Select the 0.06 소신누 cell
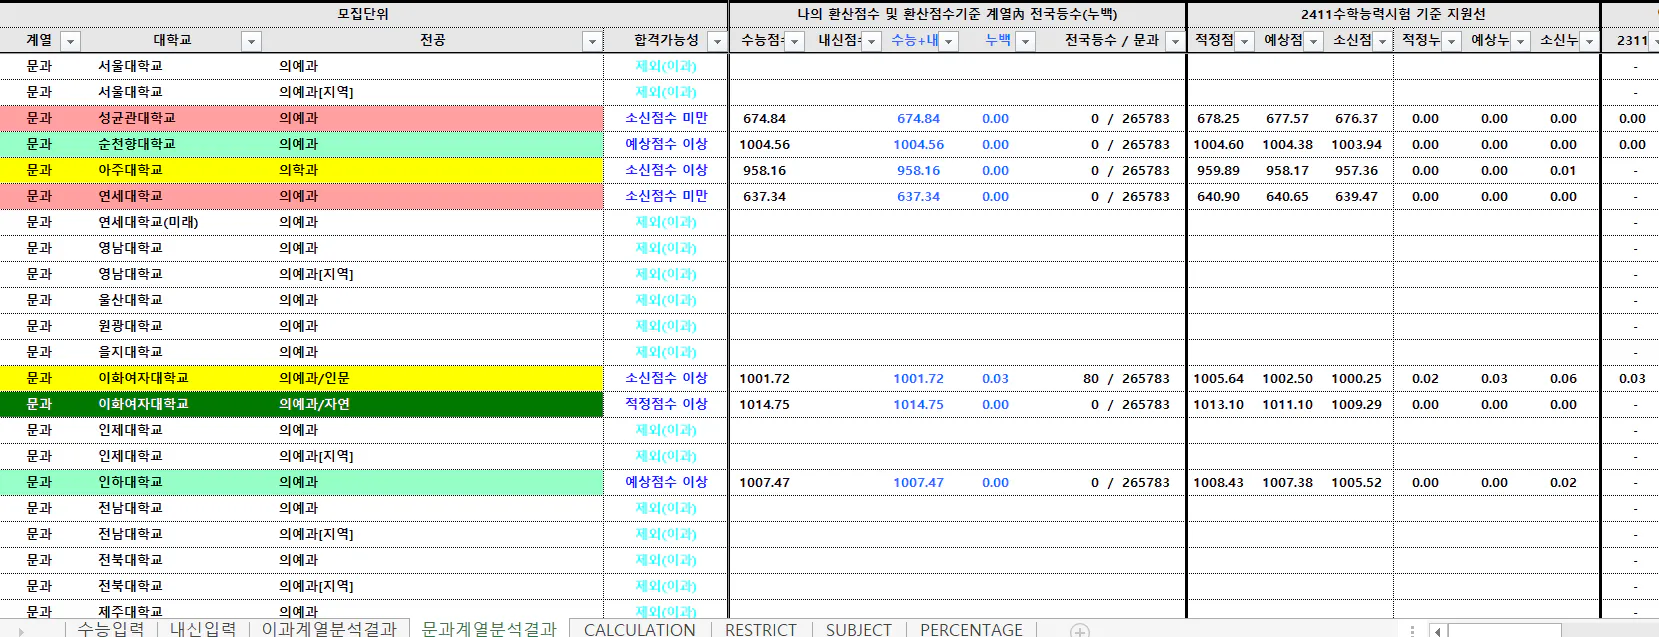Image resolution: width=1659 pixels, height=637 pixels. point(1563,378)
